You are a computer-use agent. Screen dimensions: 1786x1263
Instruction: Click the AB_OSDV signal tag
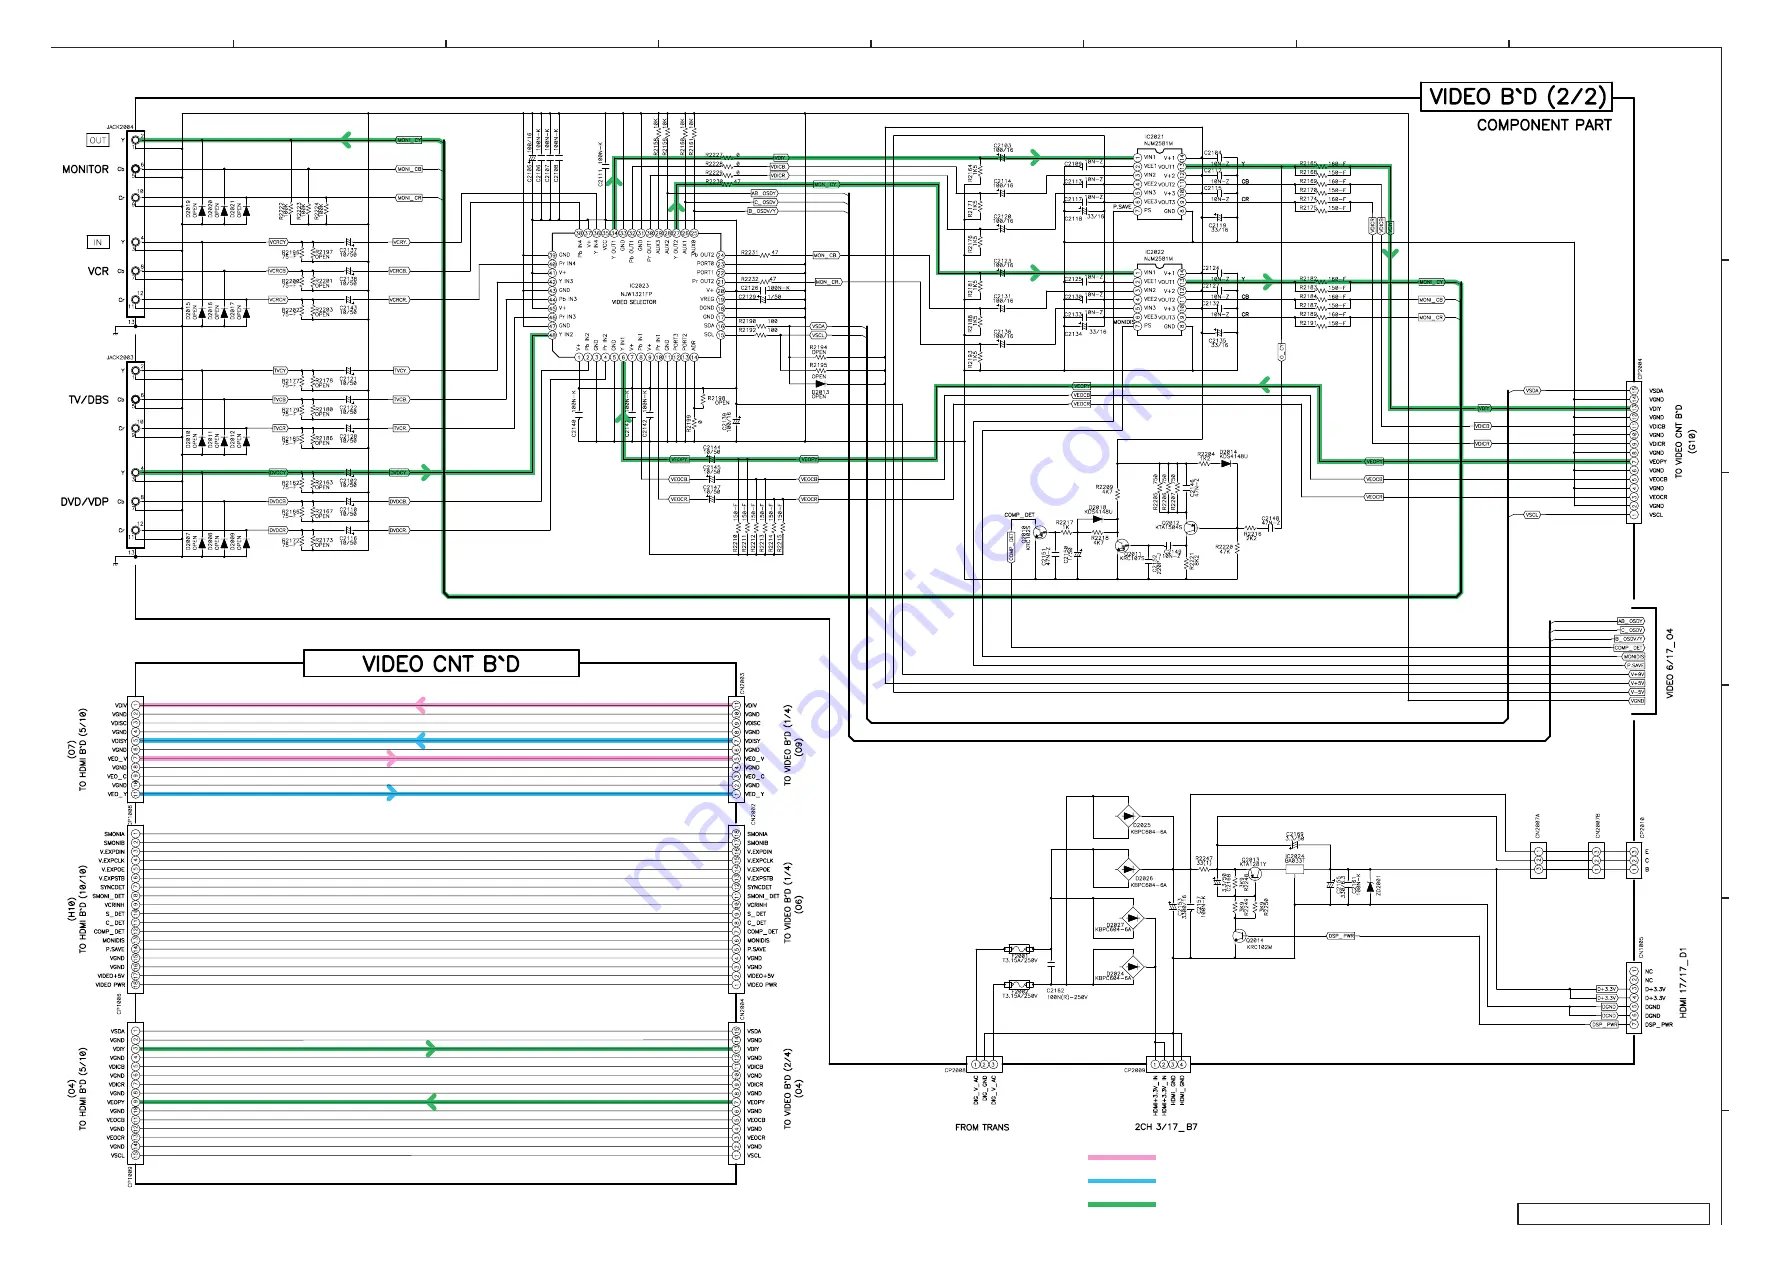tap(764, 193)
